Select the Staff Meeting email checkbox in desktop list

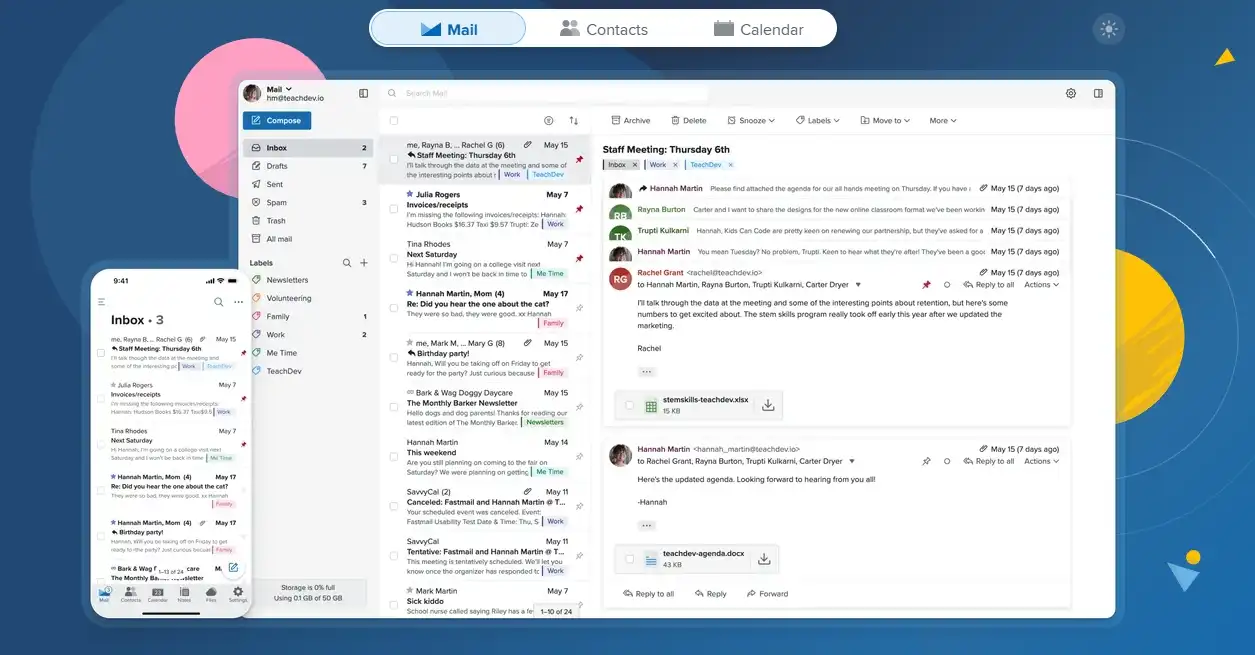click(394, 159)
